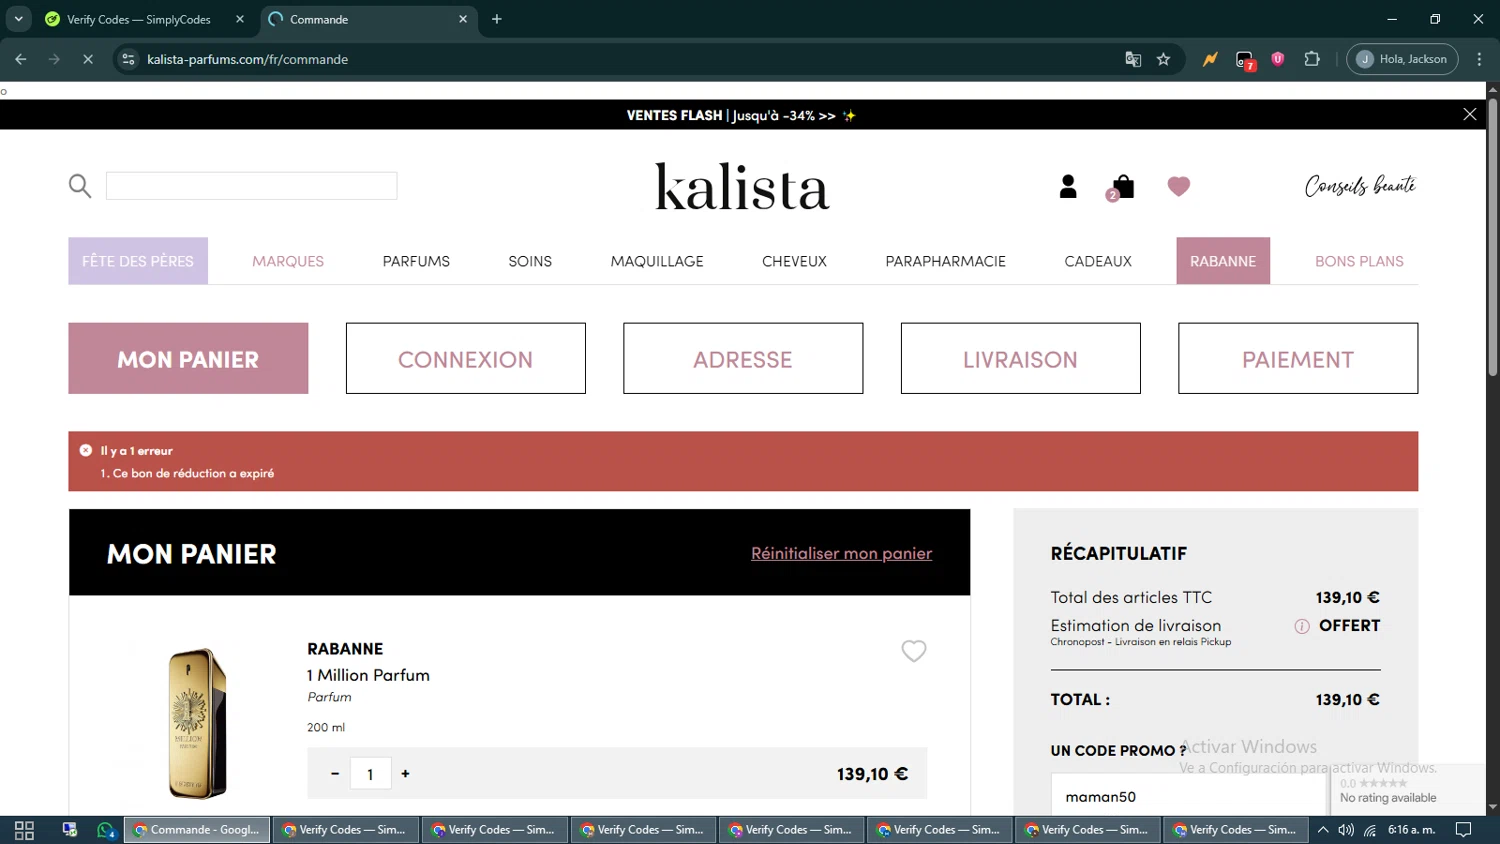Open the browser extensions puzzle icon
The width and height of the screenshot is (1500, 844).
1312,59
